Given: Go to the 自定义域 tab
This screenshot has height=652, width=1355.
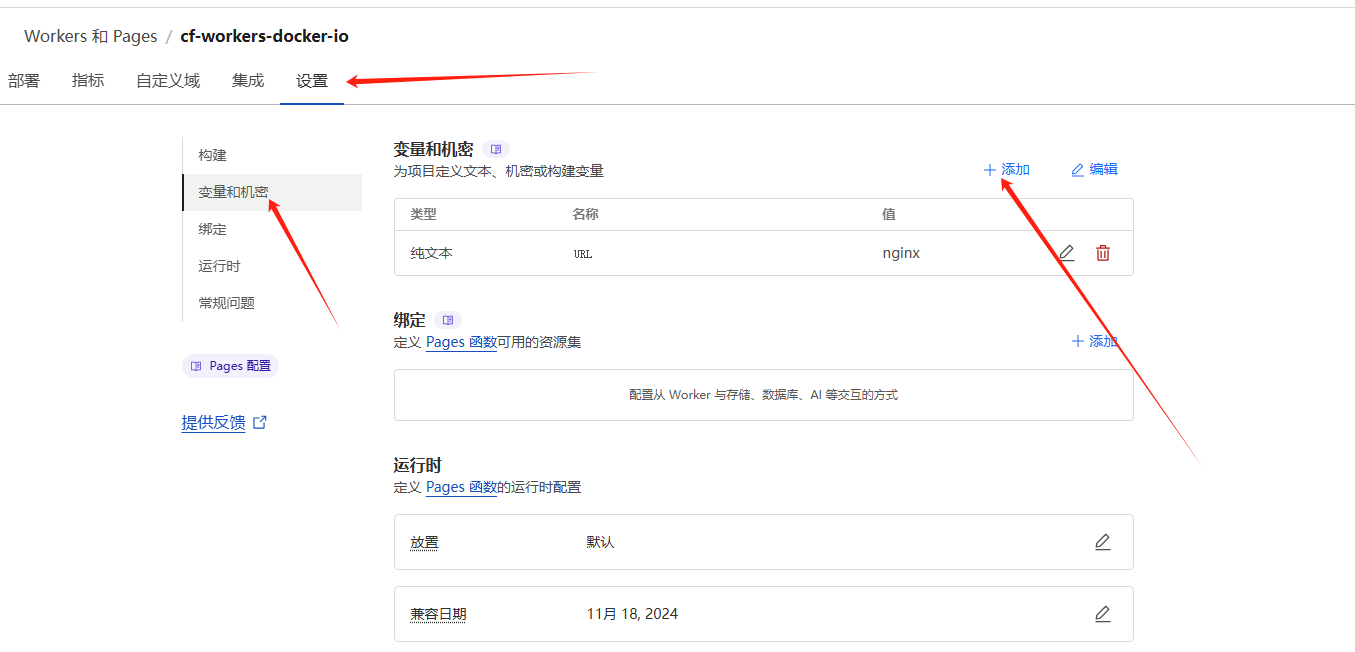Looking at the screenshot, I should [168, 81].
